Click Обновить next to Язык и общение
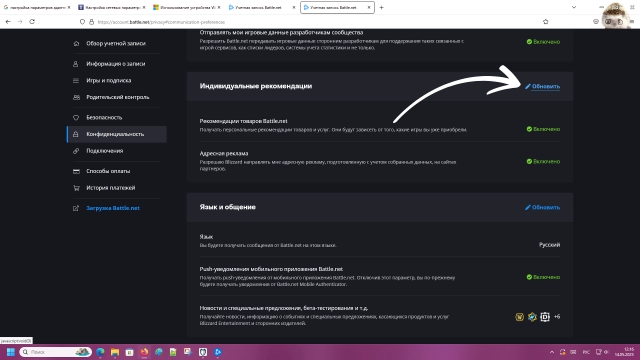Viewport: 640px width, 360px height. click(542, 207)
